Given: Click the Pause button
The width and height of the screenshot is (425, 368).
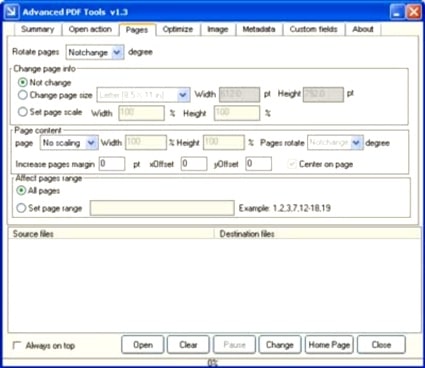Looking at the screenshot, I should pyautogui.click(x=234, y=345).
